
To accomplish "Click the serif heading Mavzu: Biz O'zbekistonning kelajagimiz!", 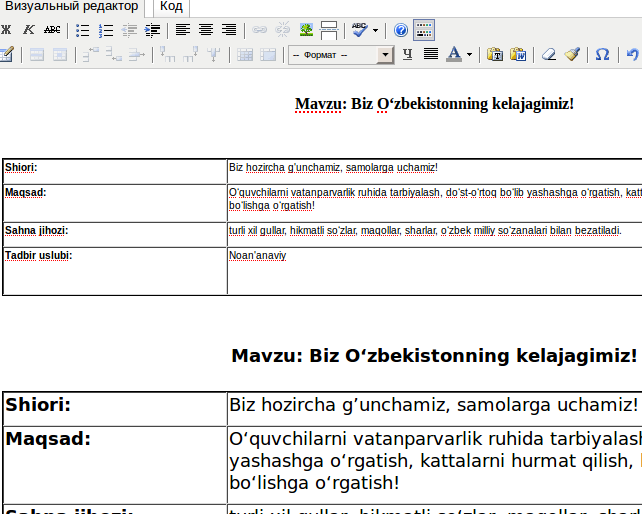I will [434, 104].
